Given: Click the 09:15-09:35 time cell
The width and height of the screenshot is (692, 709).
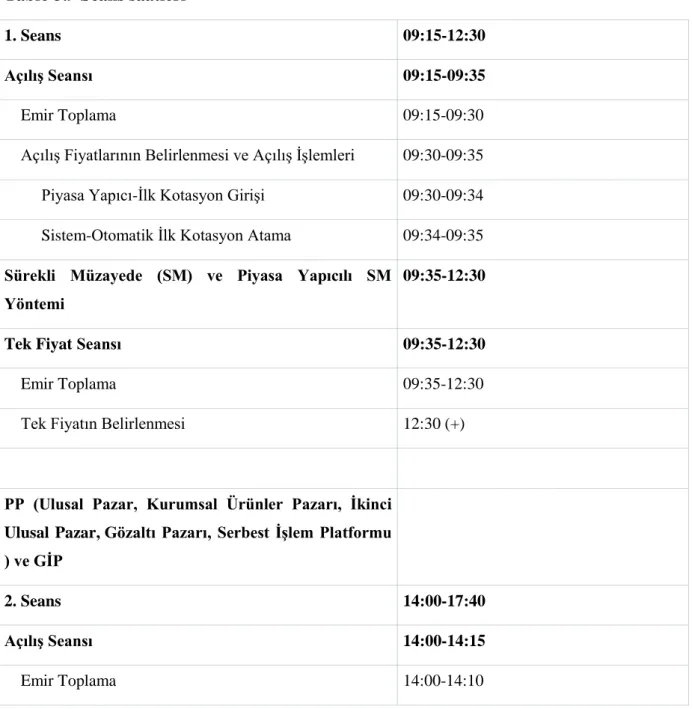Looking at the screenshot, I should point(444,75).
